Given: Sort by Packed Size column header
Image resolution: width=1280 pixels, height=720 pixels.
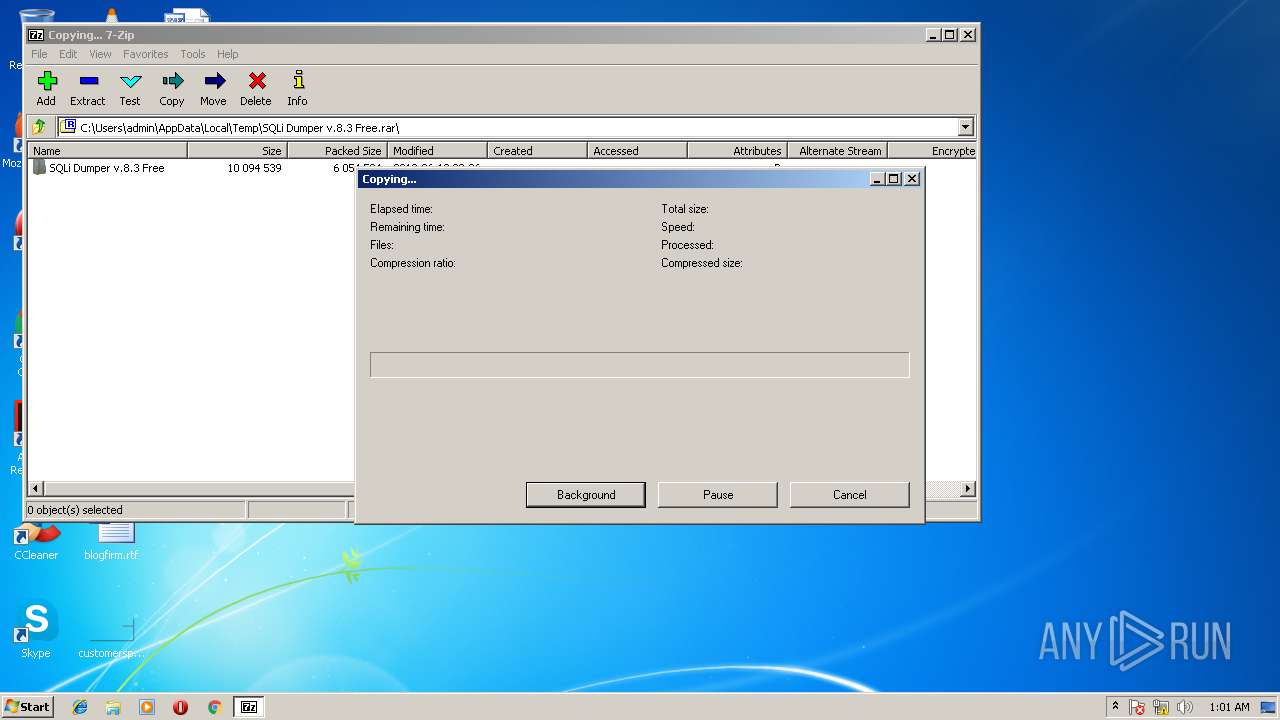Looking at the screenshot, I should (x=338, y=151).
